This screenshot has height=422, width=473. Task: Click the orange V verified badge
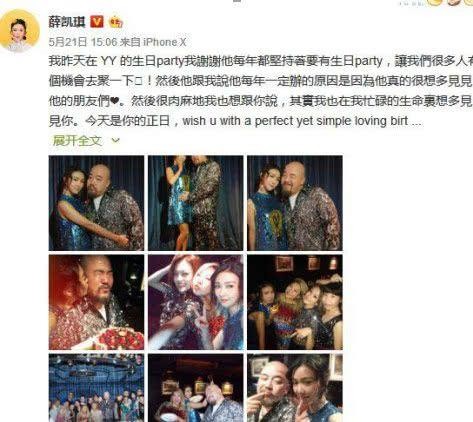point(97,22)
